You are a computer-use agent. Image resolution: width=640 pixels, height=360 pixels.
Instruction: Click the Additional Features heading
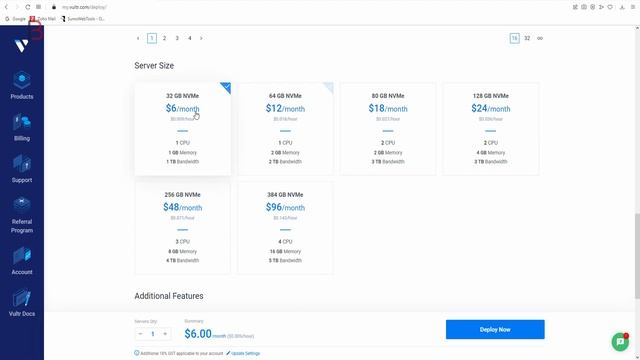169,296
